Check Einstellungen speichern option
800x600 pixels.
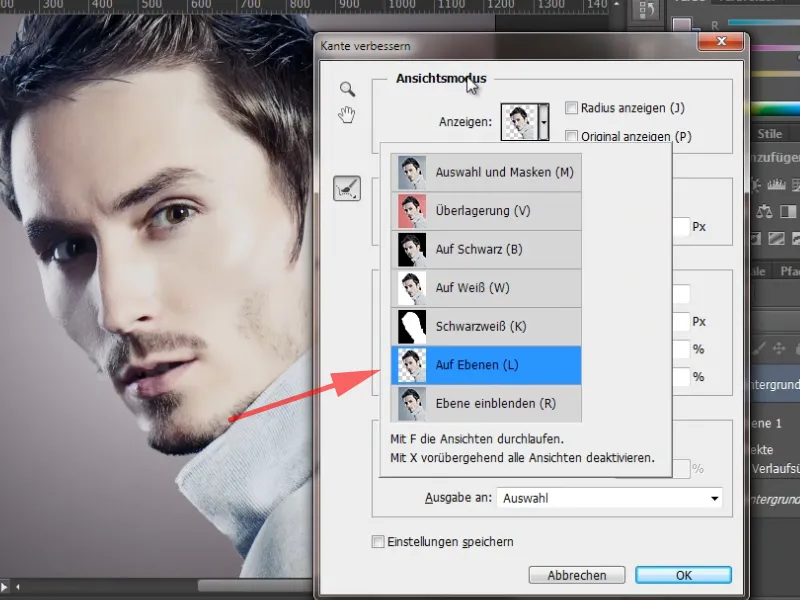pyautogui.click(x=378, y=541)
